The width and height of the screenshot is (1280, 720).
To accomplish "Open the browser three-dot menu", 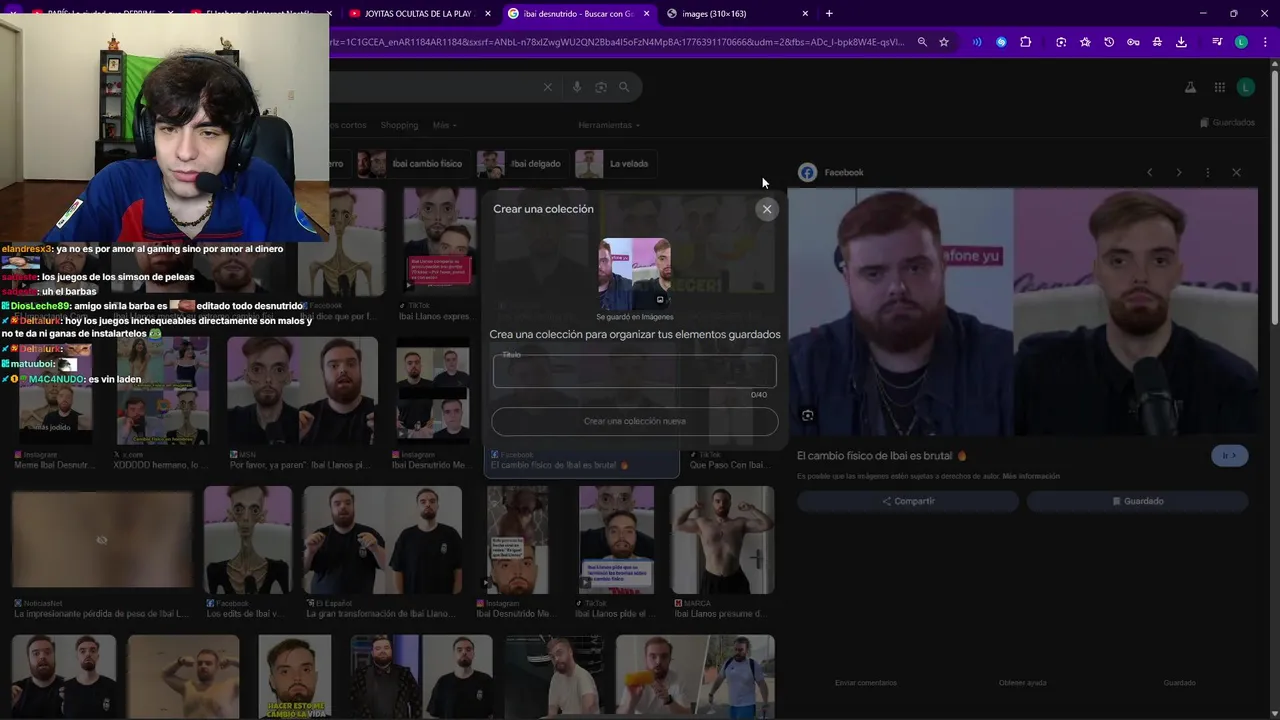I will [x=1265, y=42].
